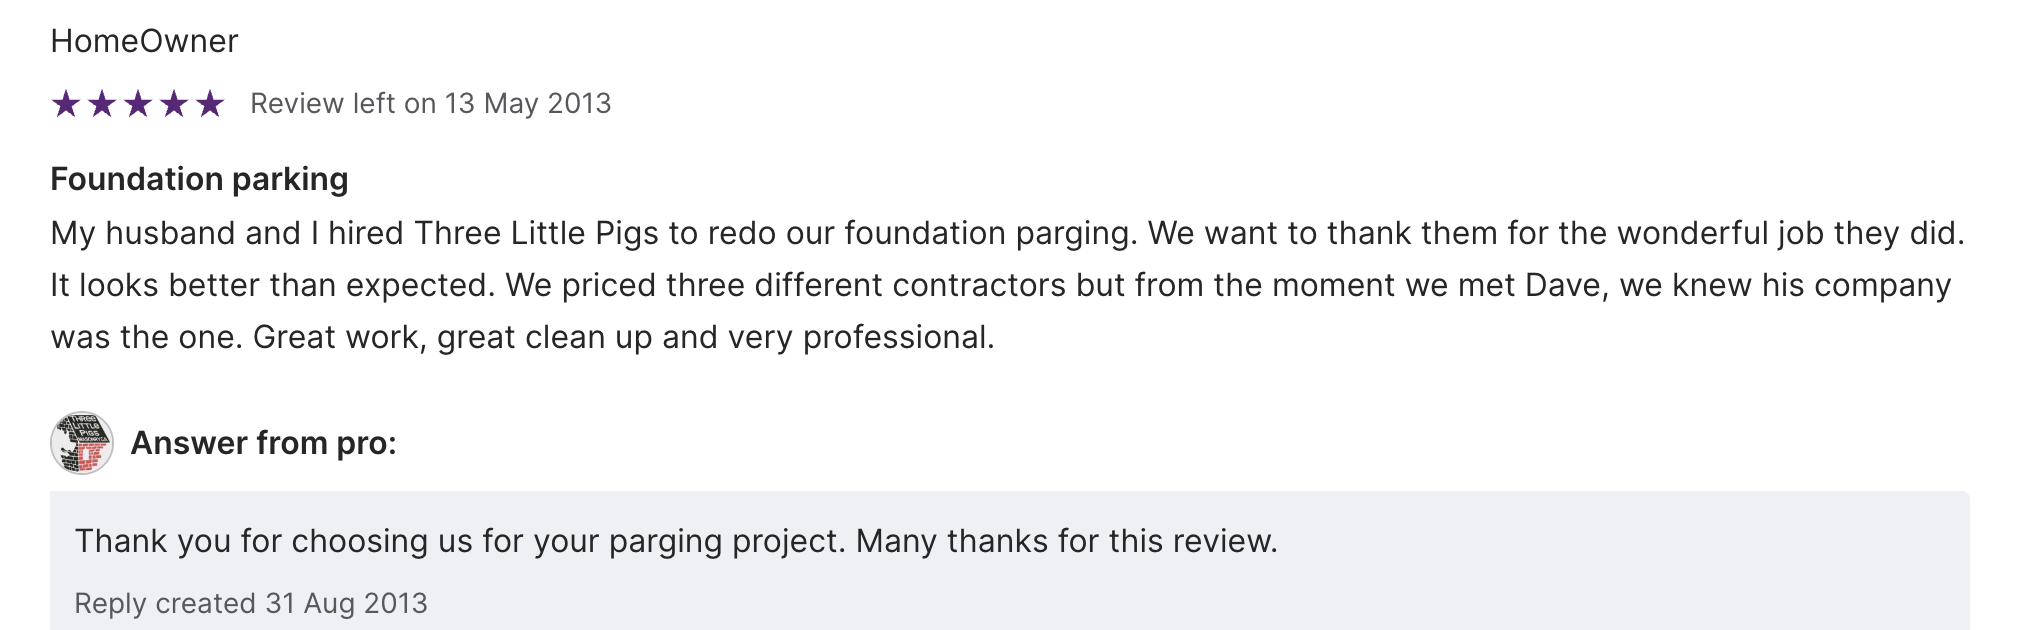
Task: Click the "Review left on 13 May 2013" date
Action: coord(430,103)
